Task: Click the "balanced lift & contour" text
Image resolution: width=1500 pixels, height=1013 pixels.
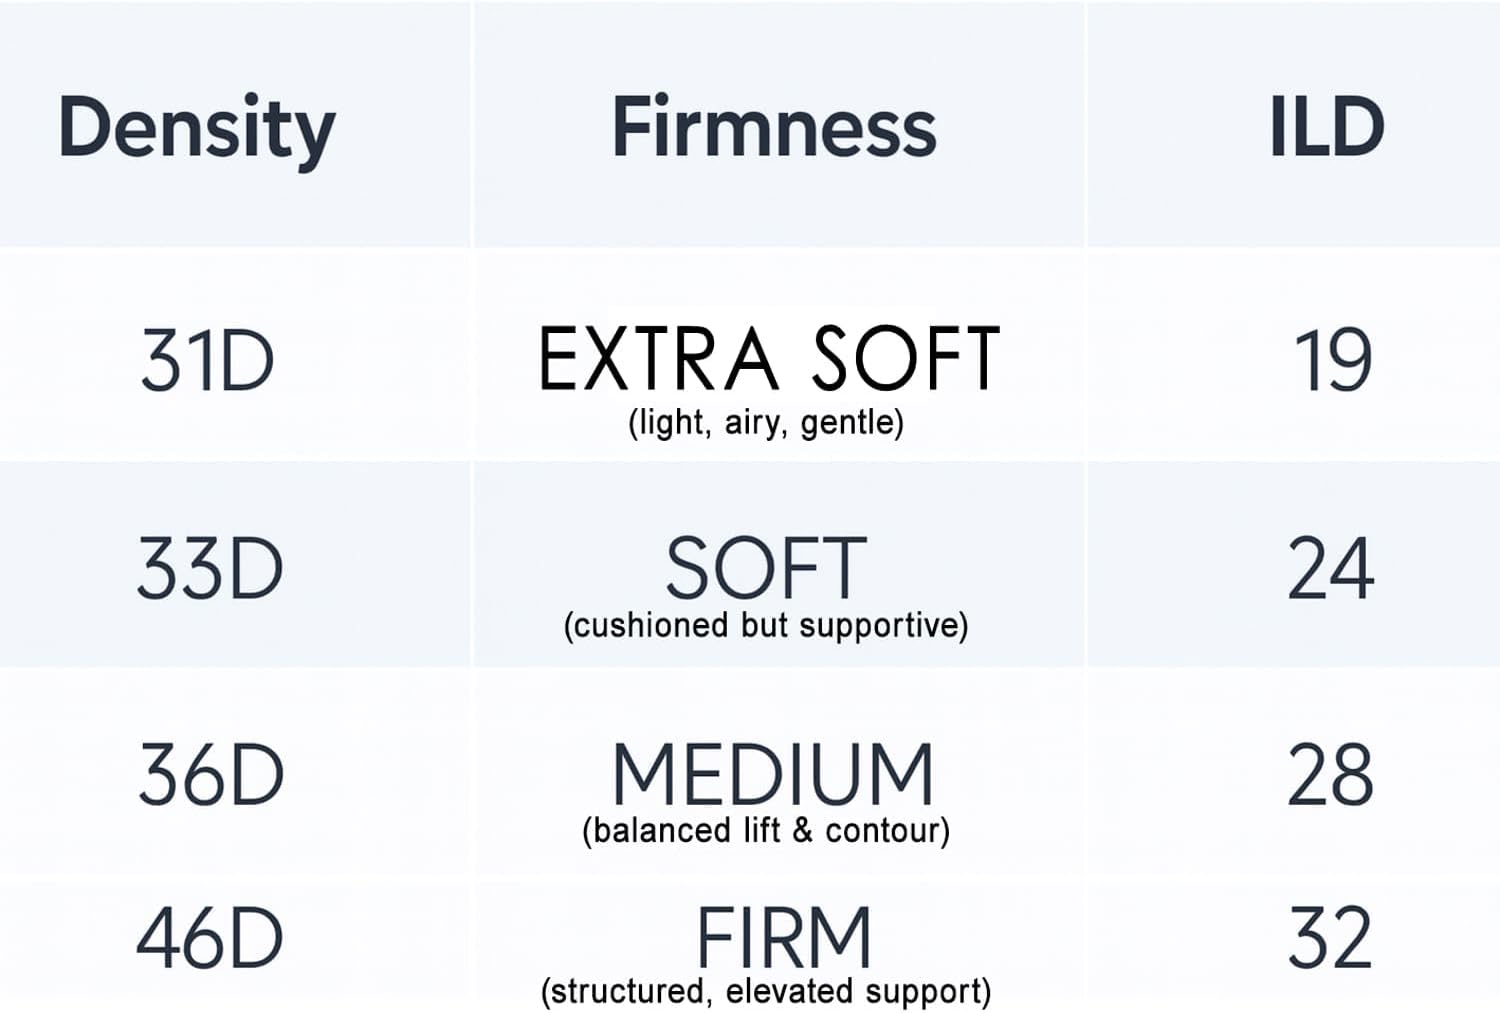Action: (766, 831)
